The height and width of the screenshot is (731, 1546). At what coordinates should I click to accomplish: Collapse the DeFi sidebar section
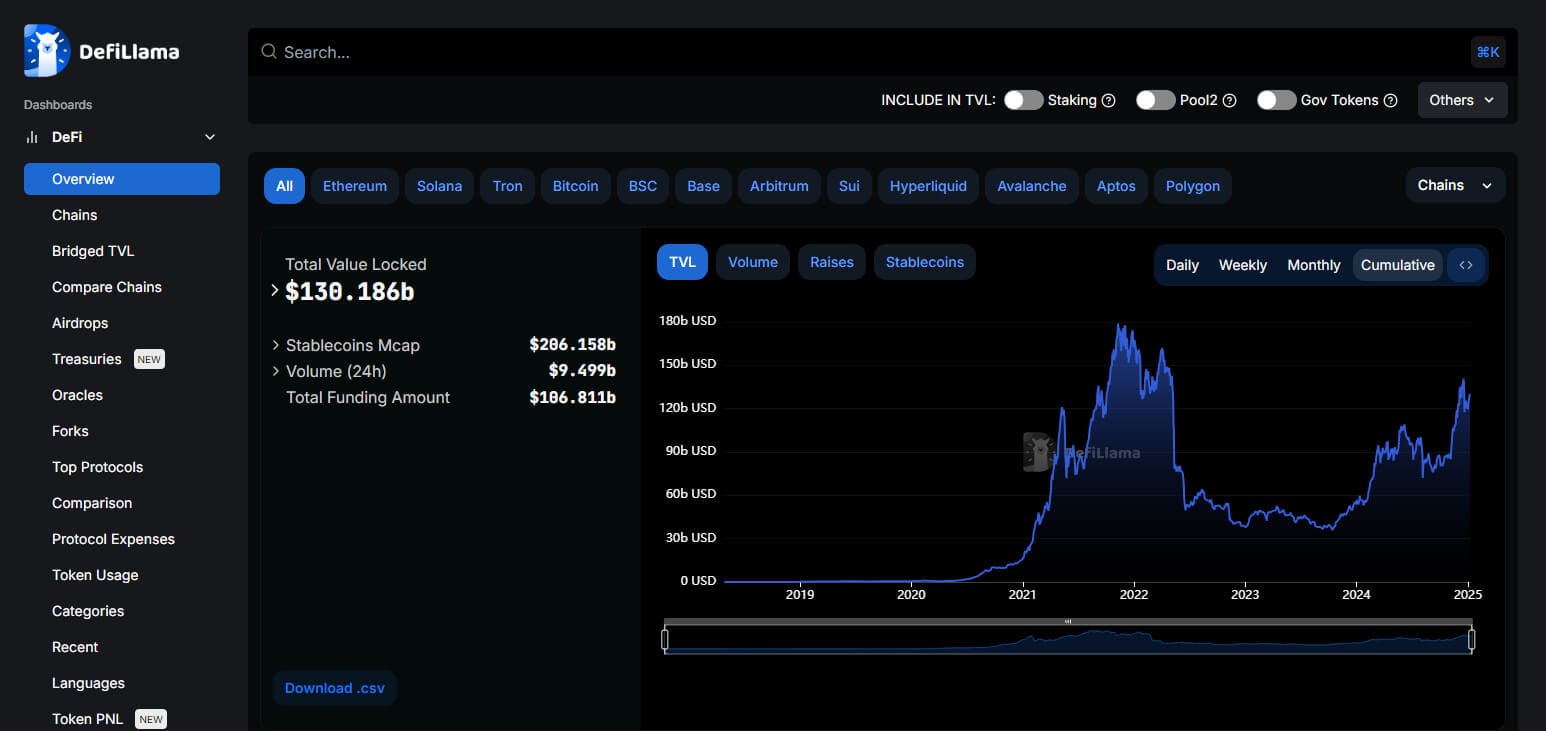point(210,137)
